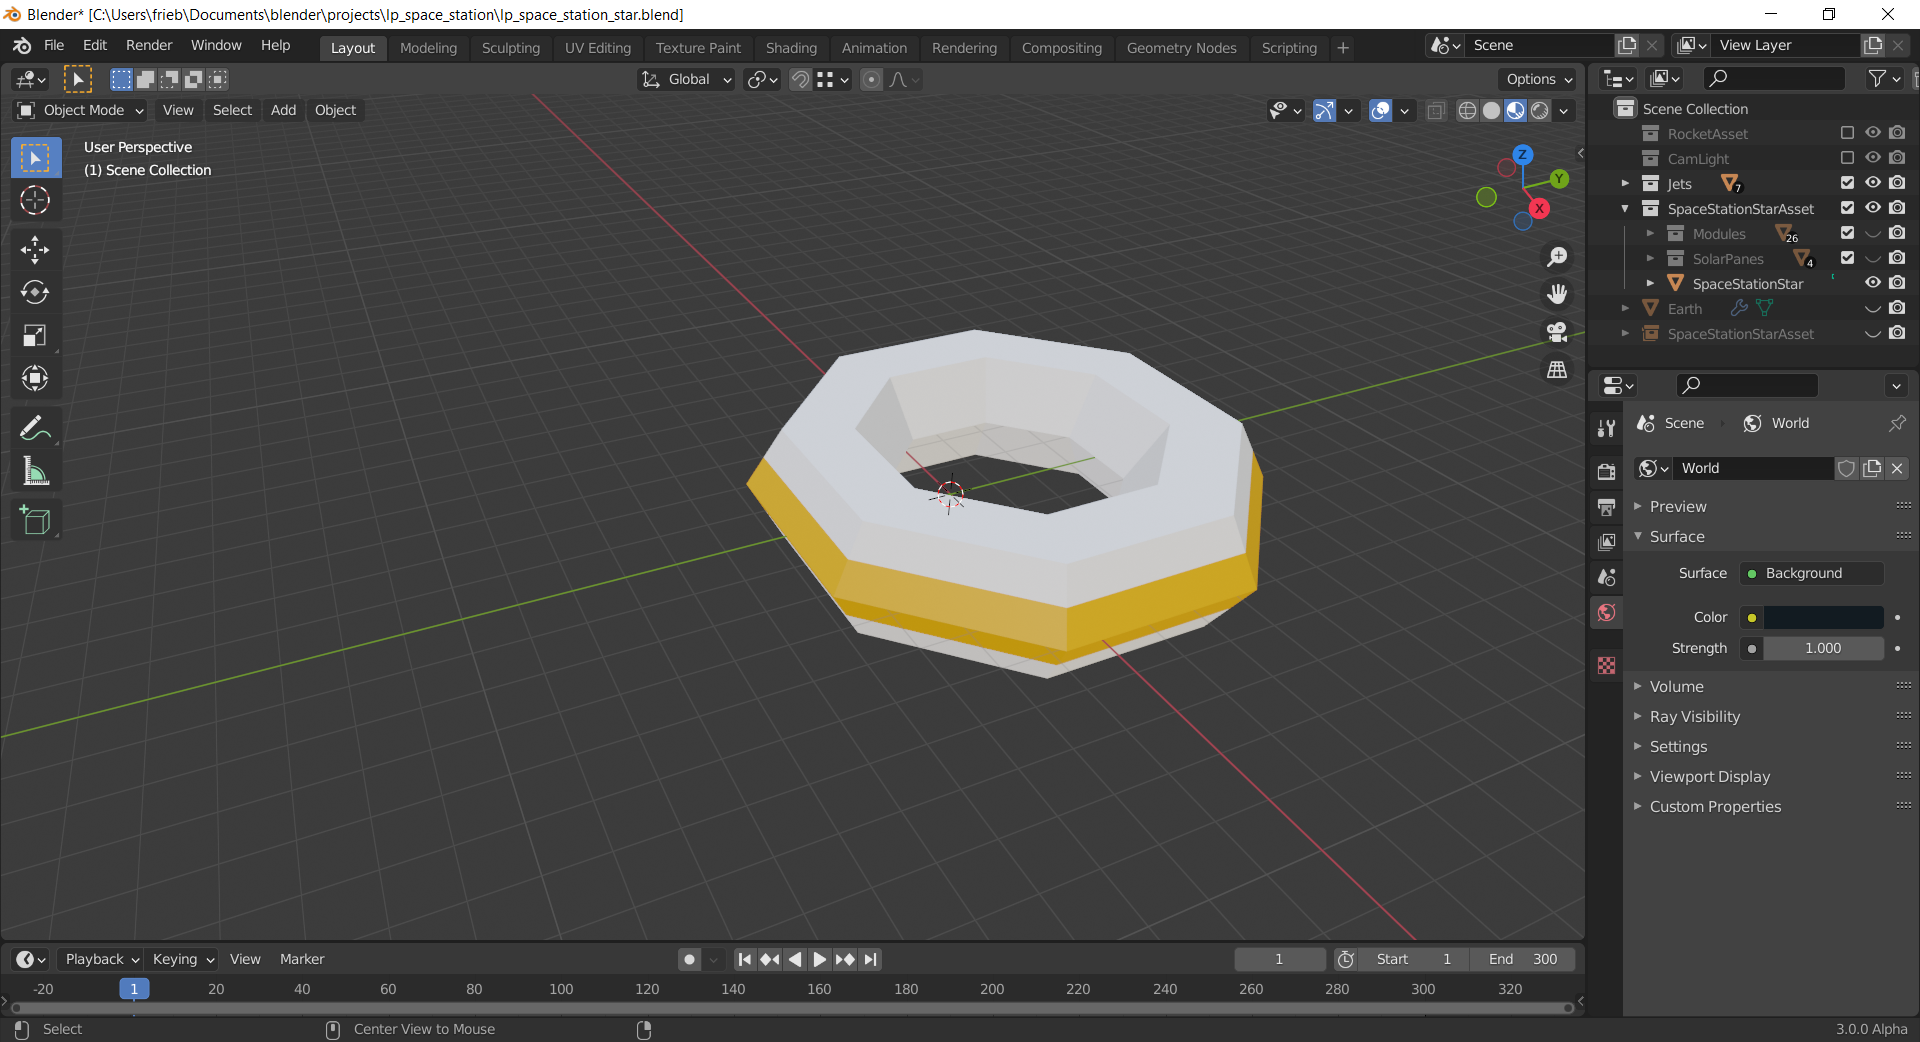Click the Background surface shader button
Screen dimensions: 1920x1042
(x=1811, y=573)
